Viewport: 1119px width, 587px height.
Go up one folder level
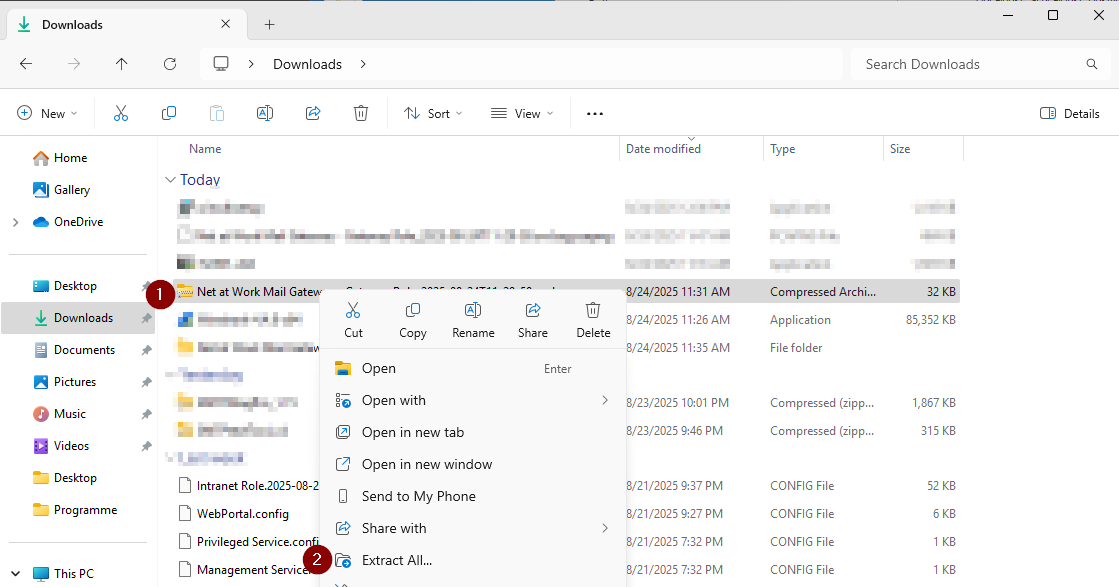122,64
